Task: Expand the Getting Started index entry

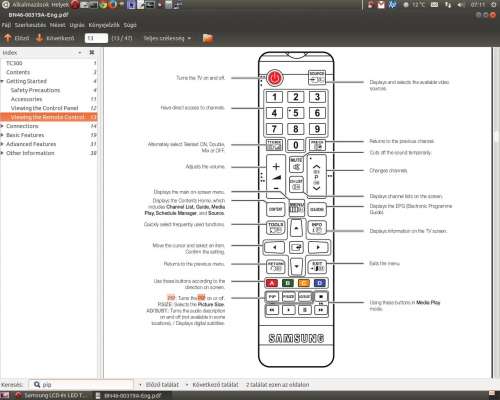Action: coord(2,81)
